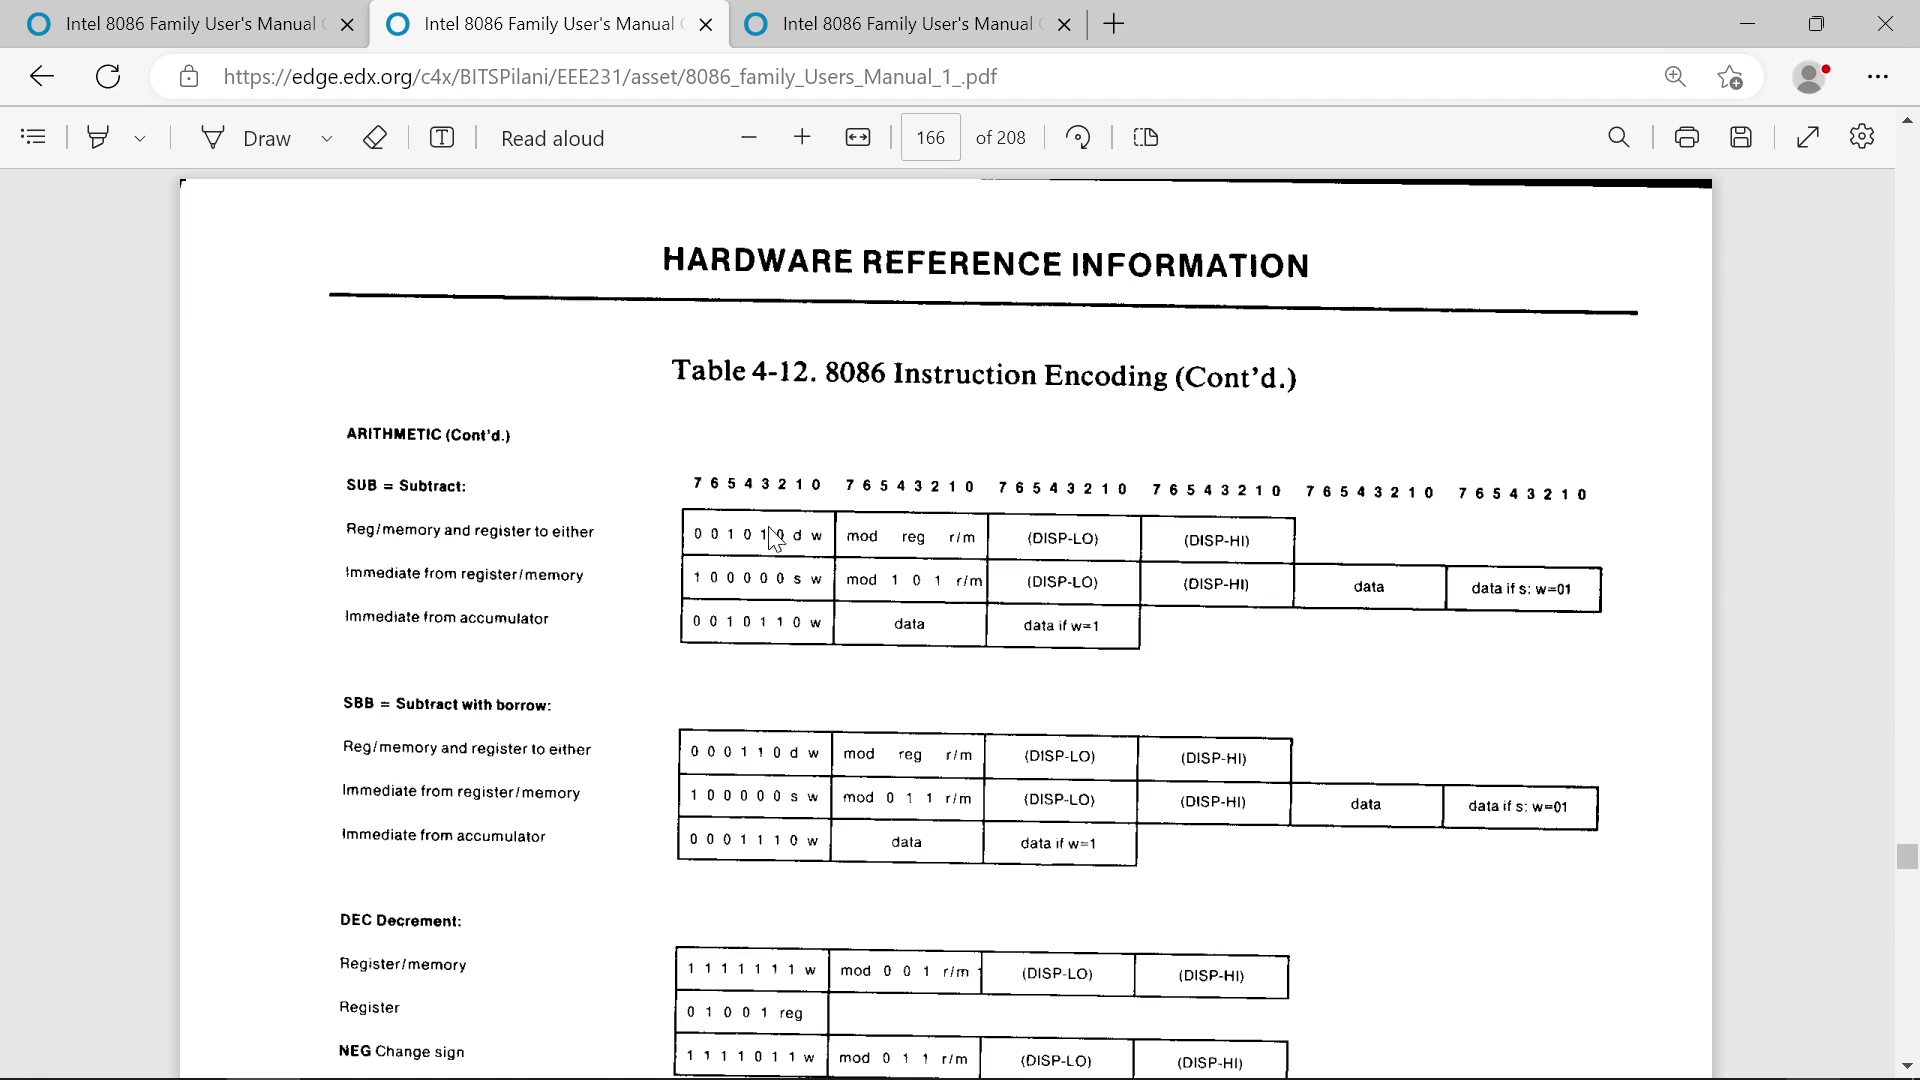The height and width of the screenshot is (1080, 1920).
Task: Open PDF search
Action: pyautogui.click(x=1619, y=137)
